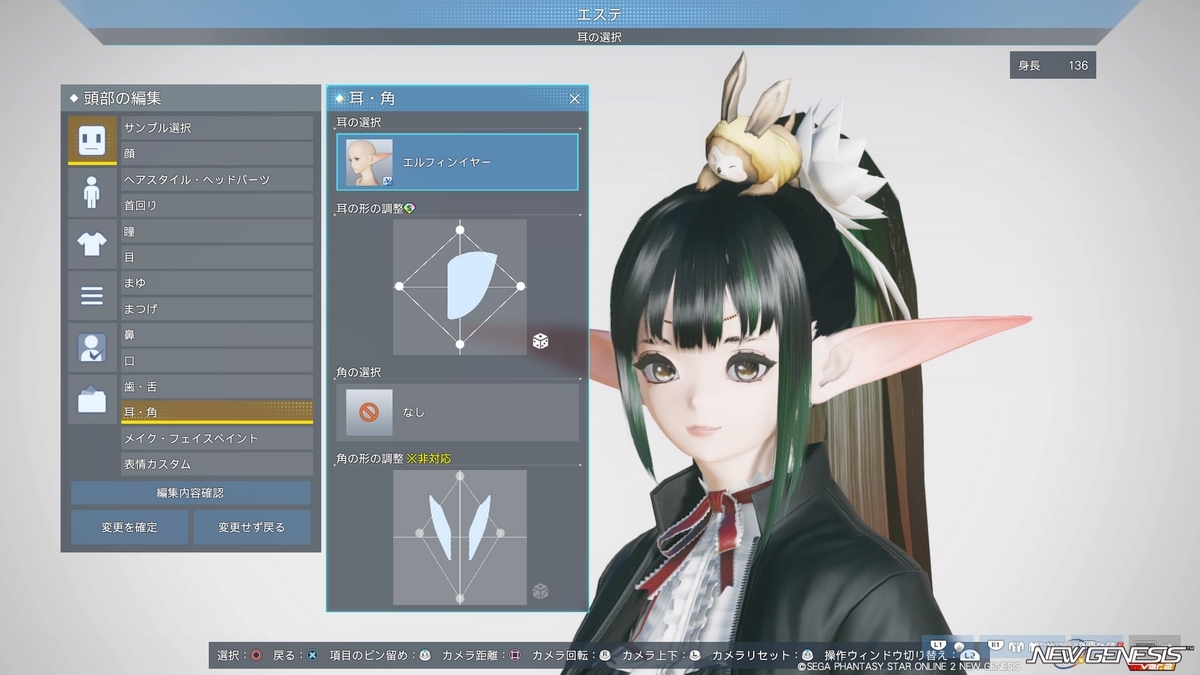Click 戻る cross button hint
The height and width of the screenshot is (675, 1200).
tap(313, 655)
